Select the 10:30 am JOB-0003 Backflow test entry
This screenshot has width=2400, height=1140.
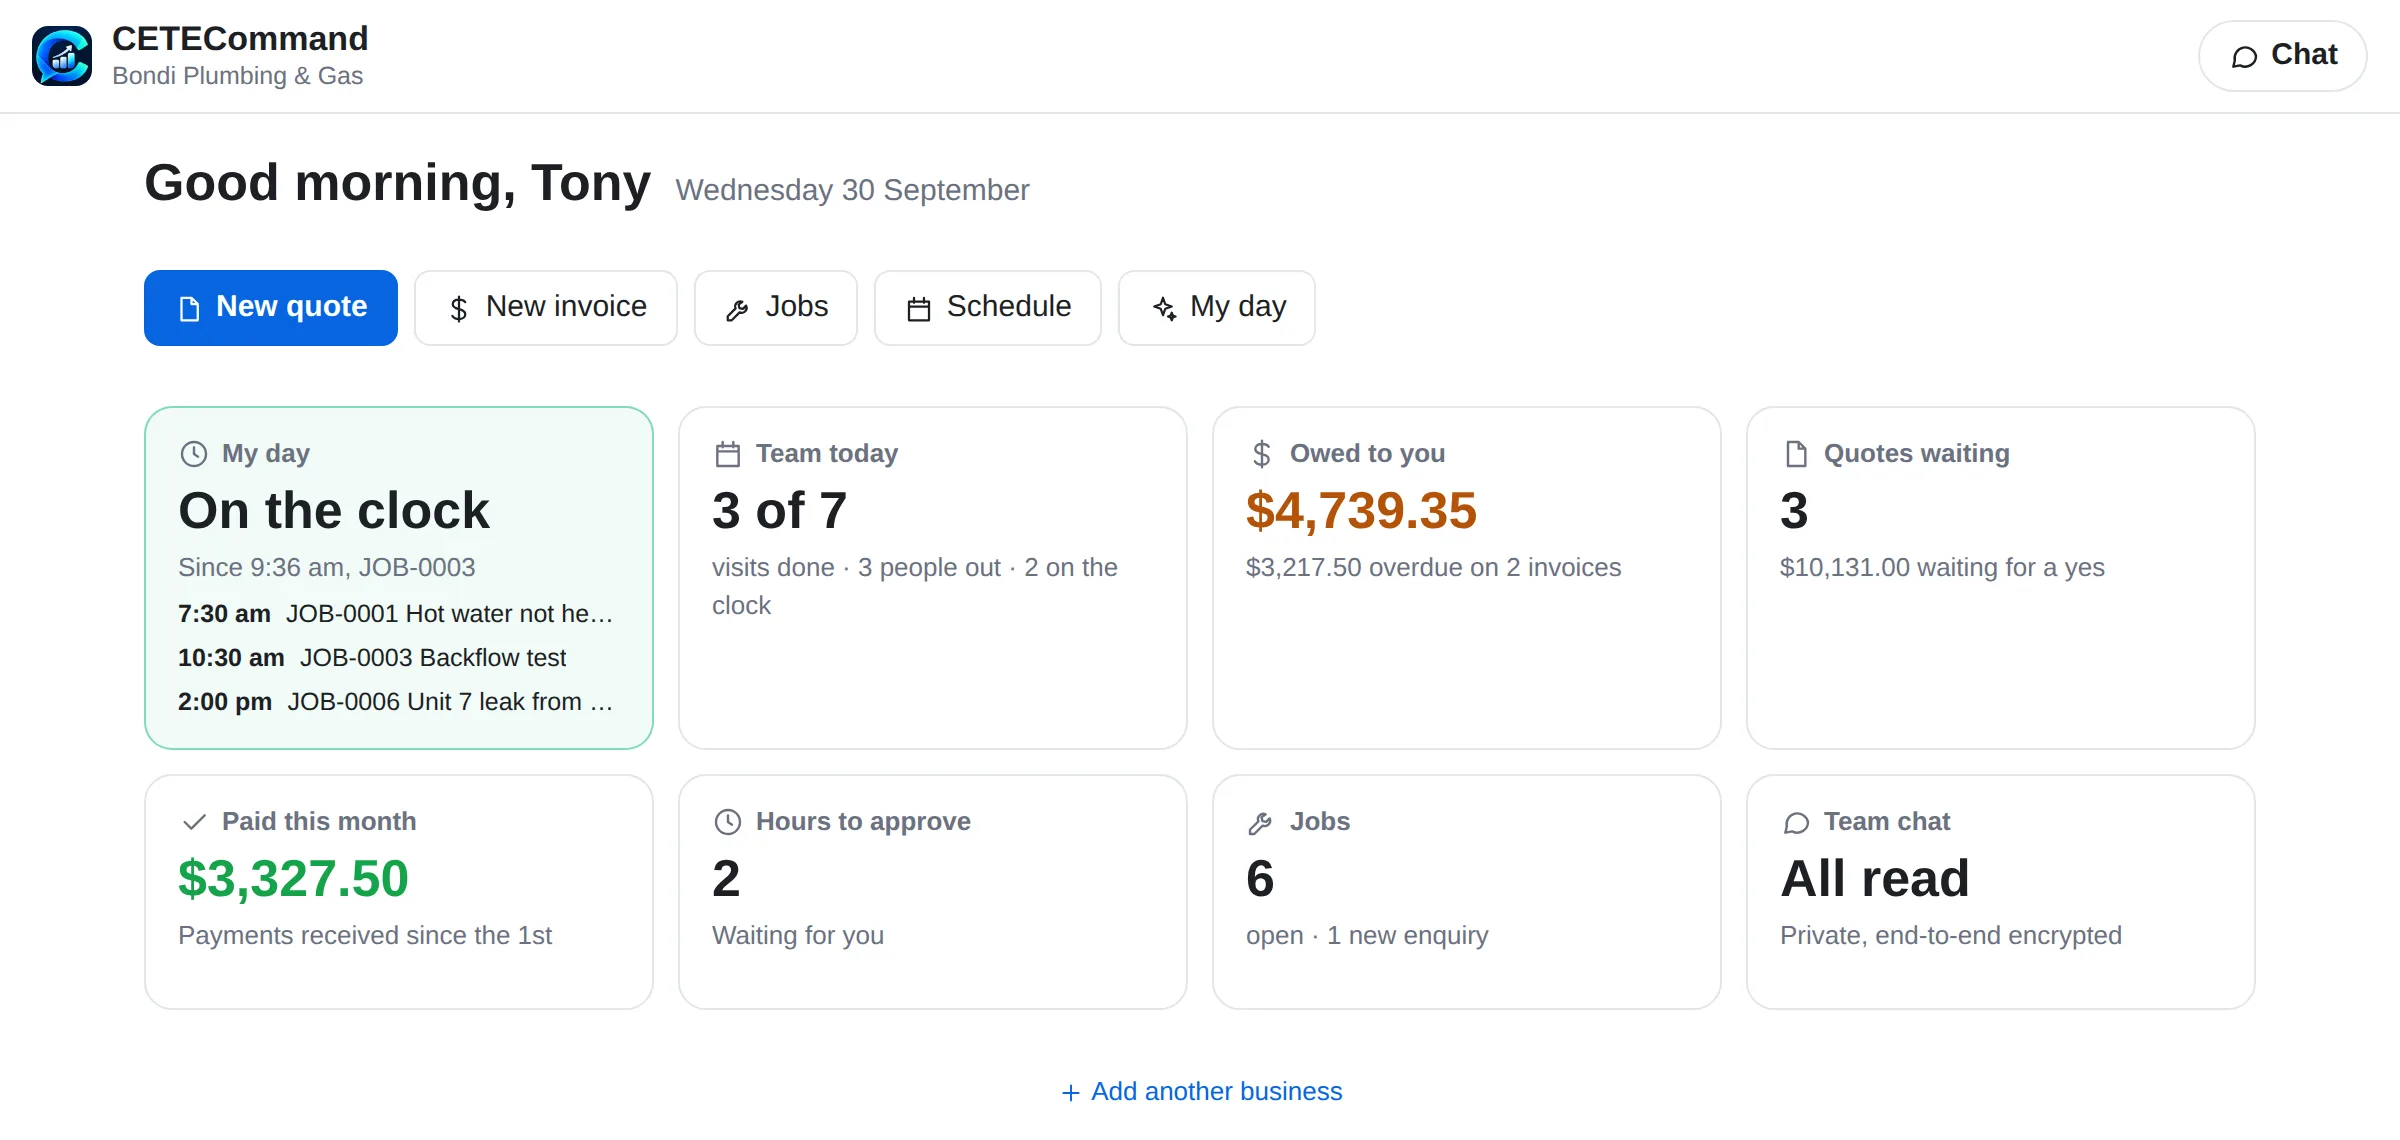coord(372,657)
